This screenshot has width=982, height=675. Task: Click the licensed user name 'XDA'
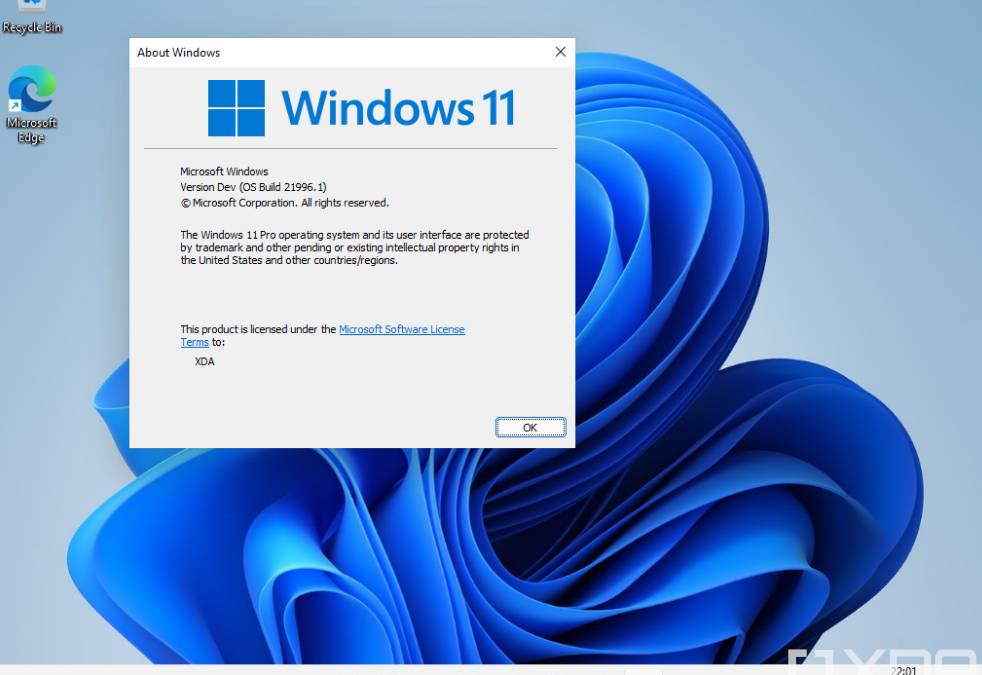205,361
